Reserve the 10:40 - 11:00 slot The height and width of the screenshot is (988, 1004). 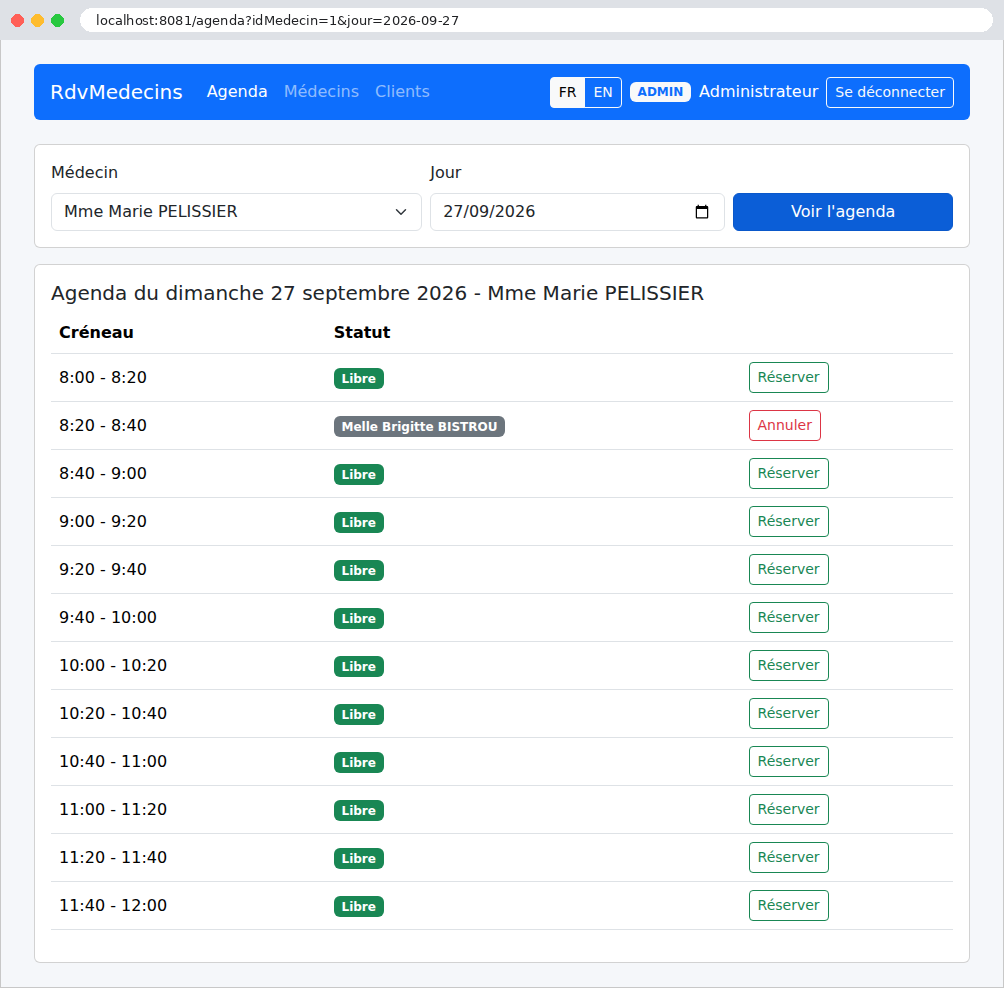pos(789,762)
